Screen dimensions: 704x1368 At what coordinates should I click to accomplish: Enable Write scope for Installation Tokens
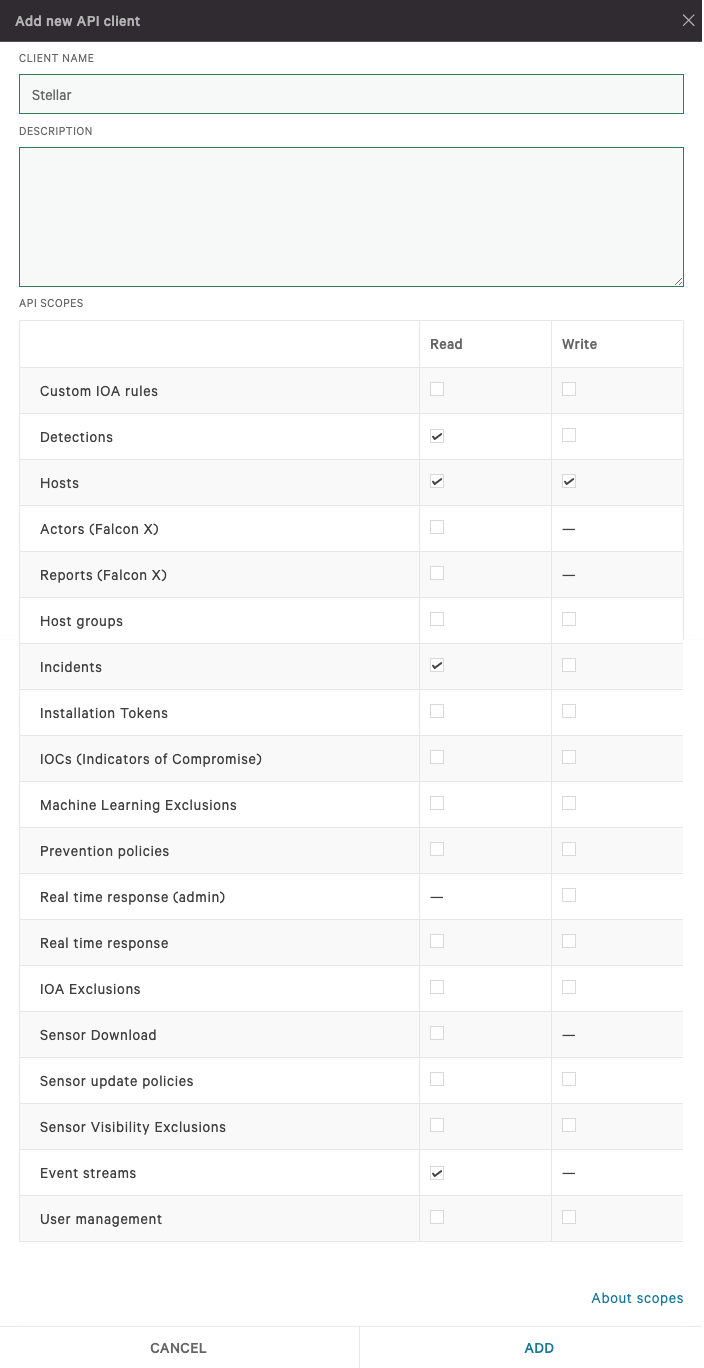pyautogui.click(x=569, y=711)
